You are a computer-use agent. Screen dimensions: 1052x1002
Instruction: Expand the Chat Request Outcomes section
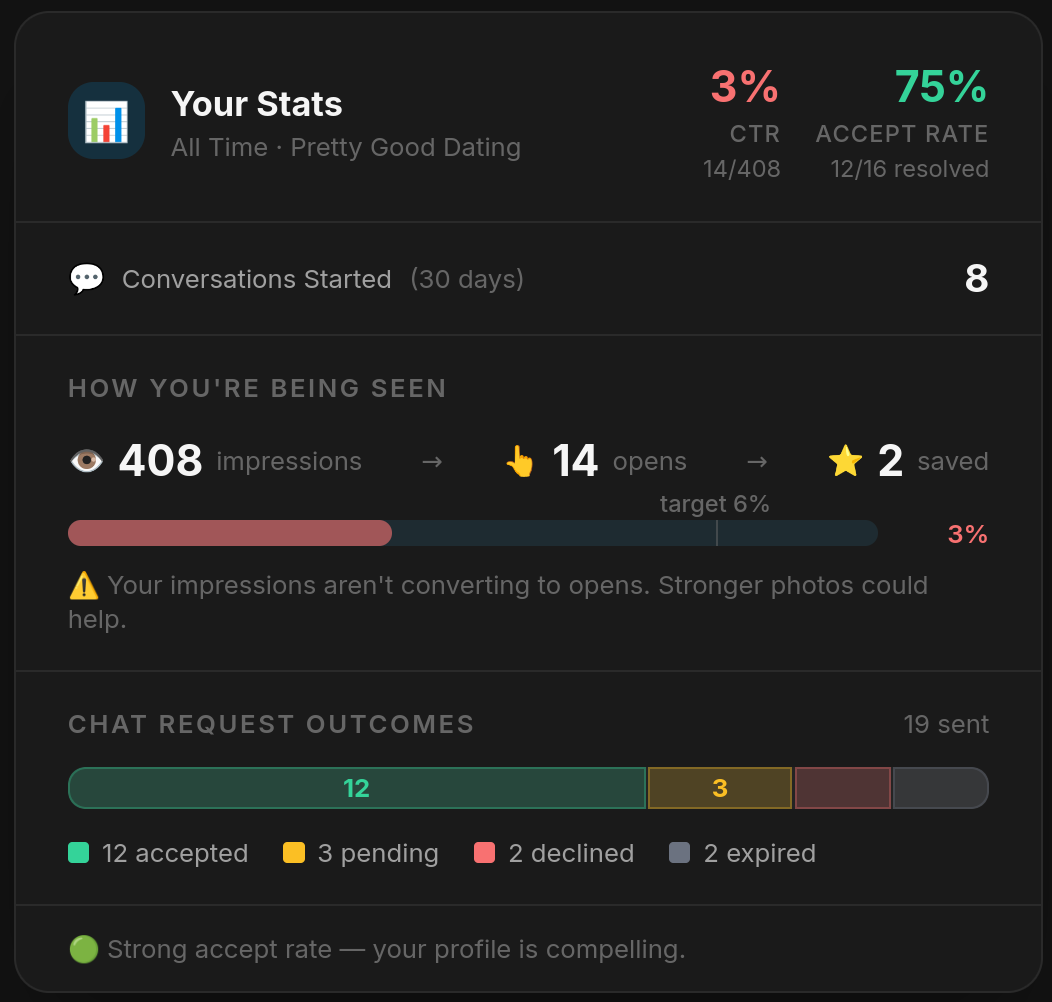[x=271, y=724]
